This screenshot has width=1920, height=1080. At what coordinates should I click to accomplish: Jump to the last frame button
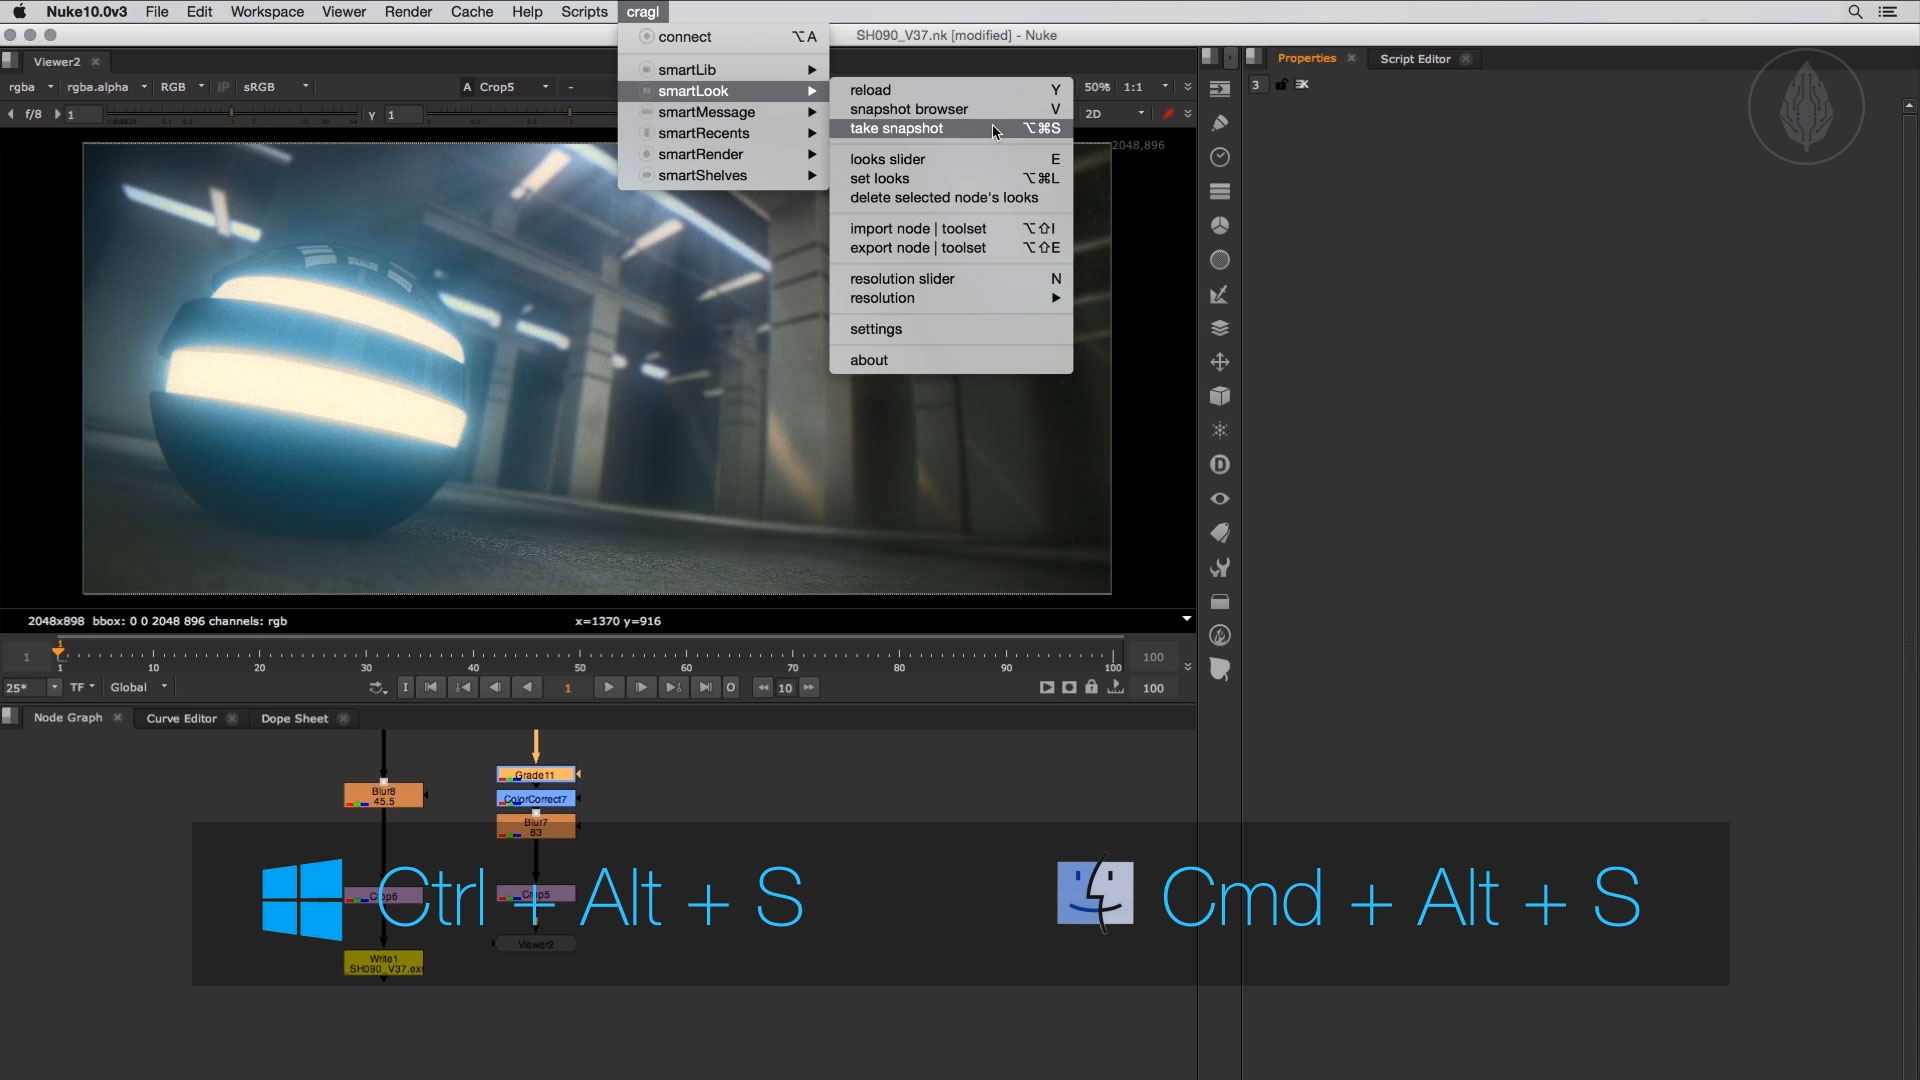click(x=705, y=688)
